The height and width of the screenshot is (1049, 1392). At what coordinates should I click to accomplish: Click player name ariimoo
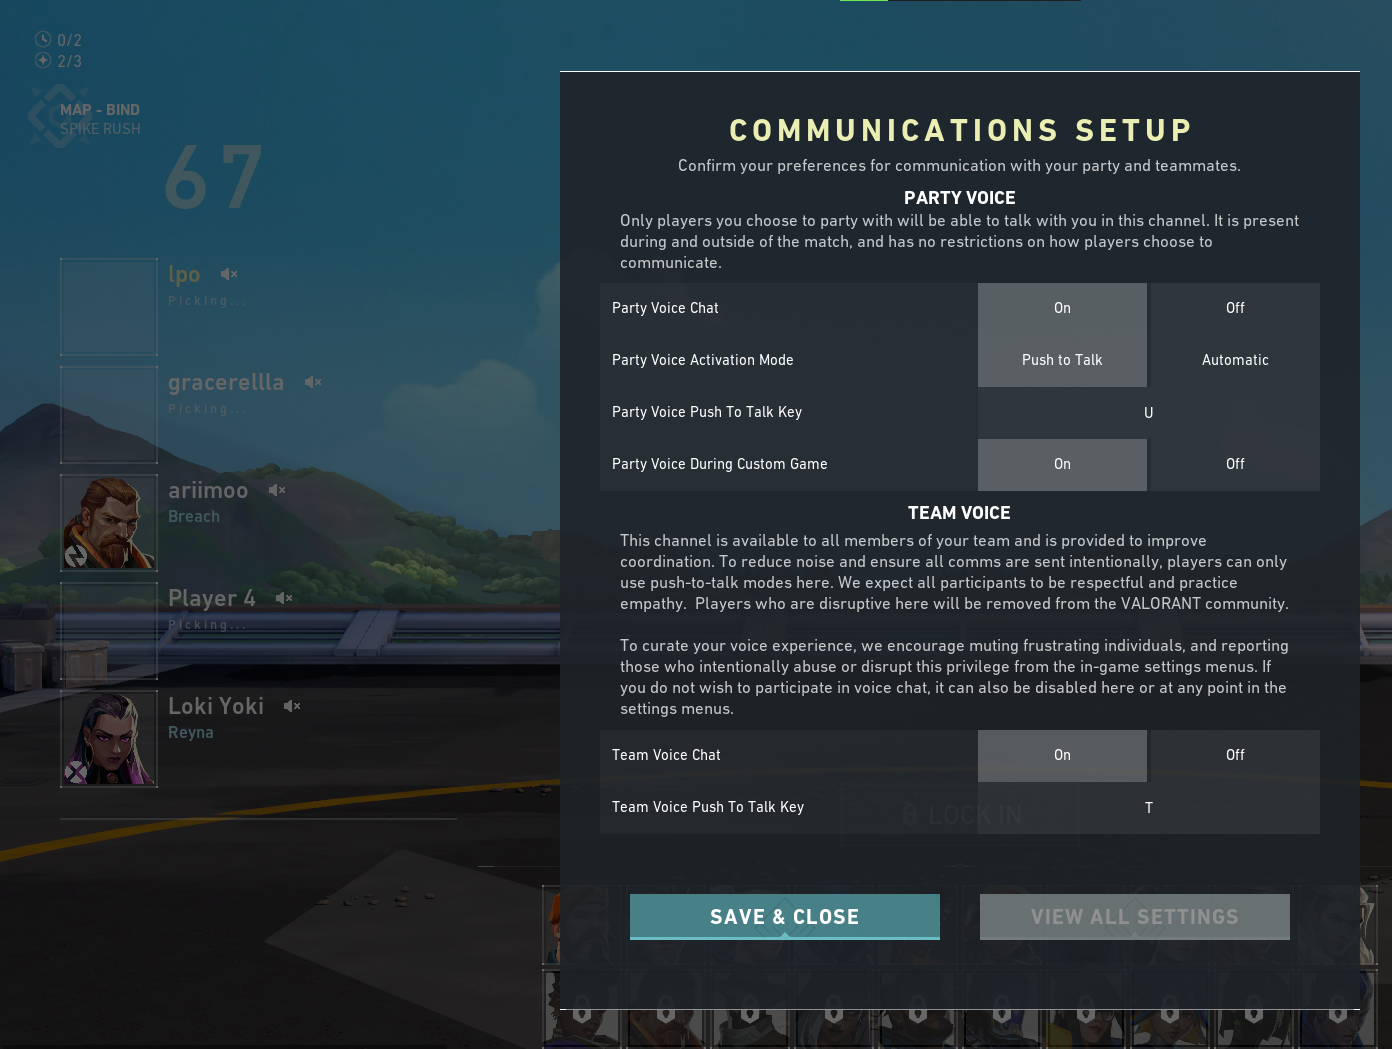coord(208,490)
